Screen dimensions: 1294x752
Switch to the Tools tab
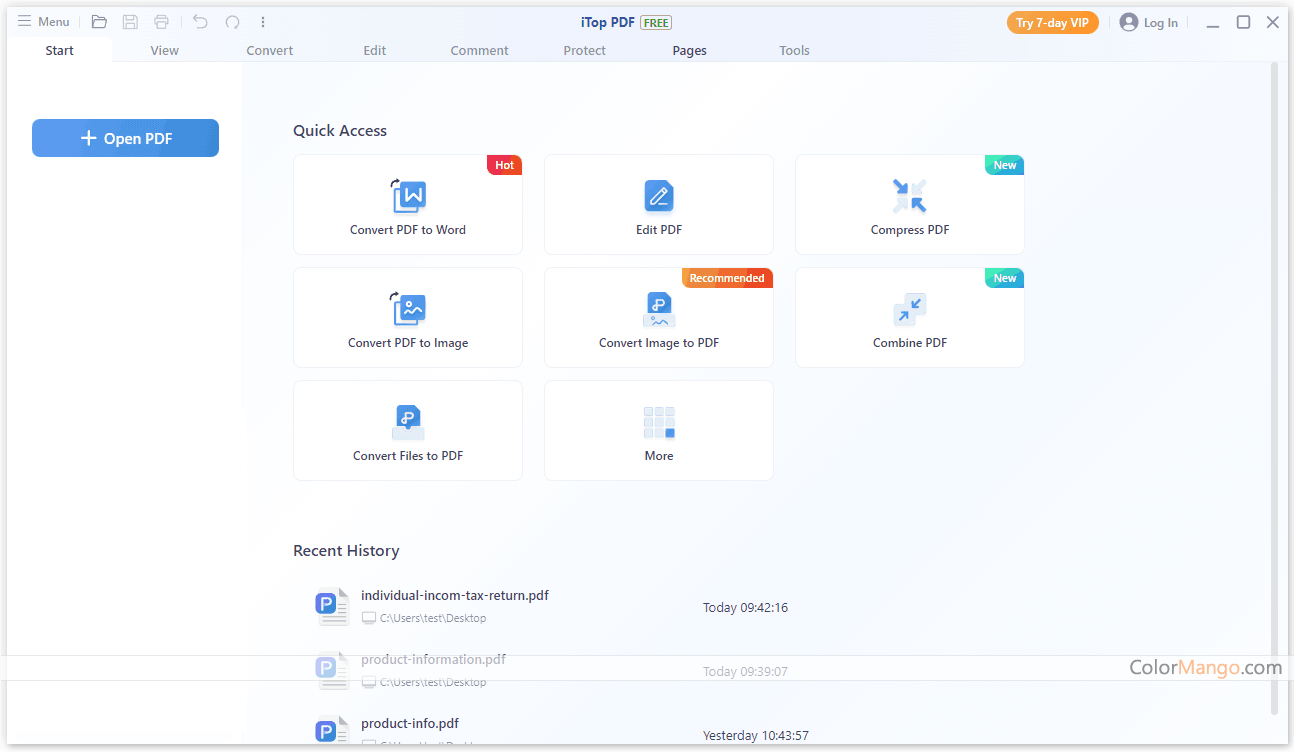click(x=795, y=50)
